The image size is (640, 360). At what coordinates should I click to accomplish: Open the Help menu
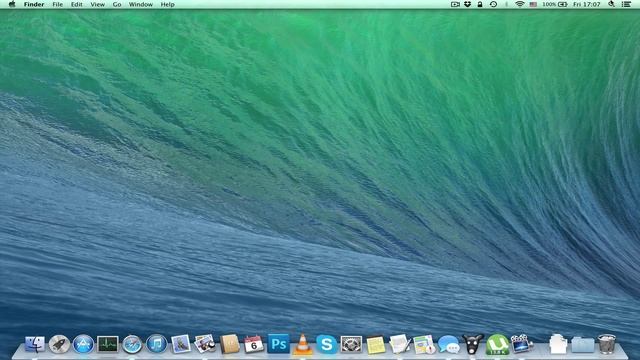pos(167,4)
